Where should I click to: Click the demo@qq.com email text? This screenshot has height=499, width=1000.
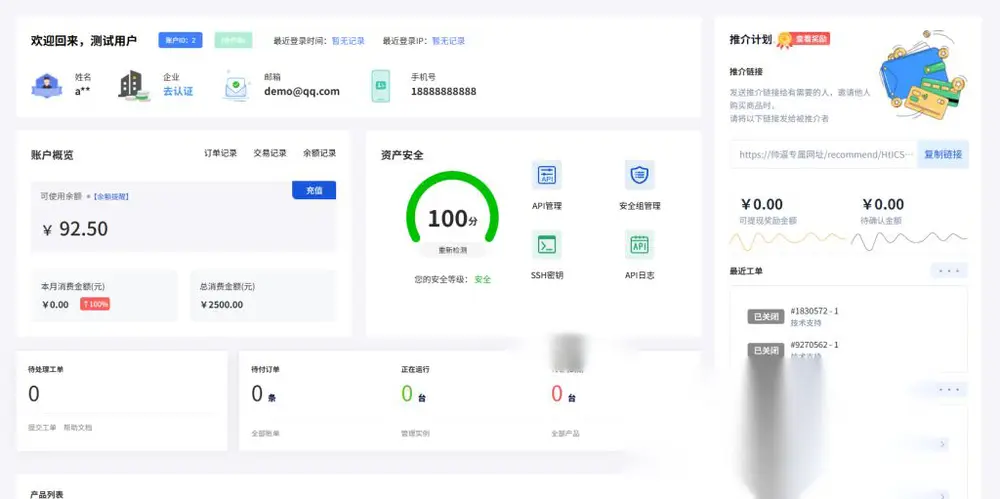tap(302, 91)
